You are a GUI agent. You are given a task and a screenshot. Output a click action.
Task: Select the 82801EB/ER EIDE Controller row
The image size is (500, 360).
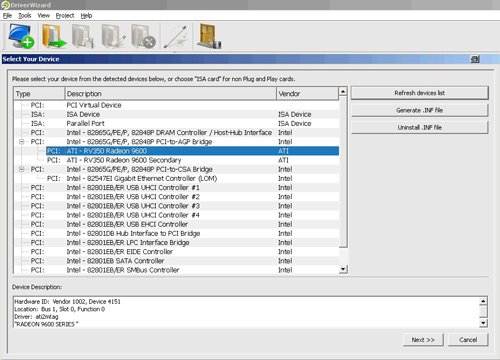(176, 252)
